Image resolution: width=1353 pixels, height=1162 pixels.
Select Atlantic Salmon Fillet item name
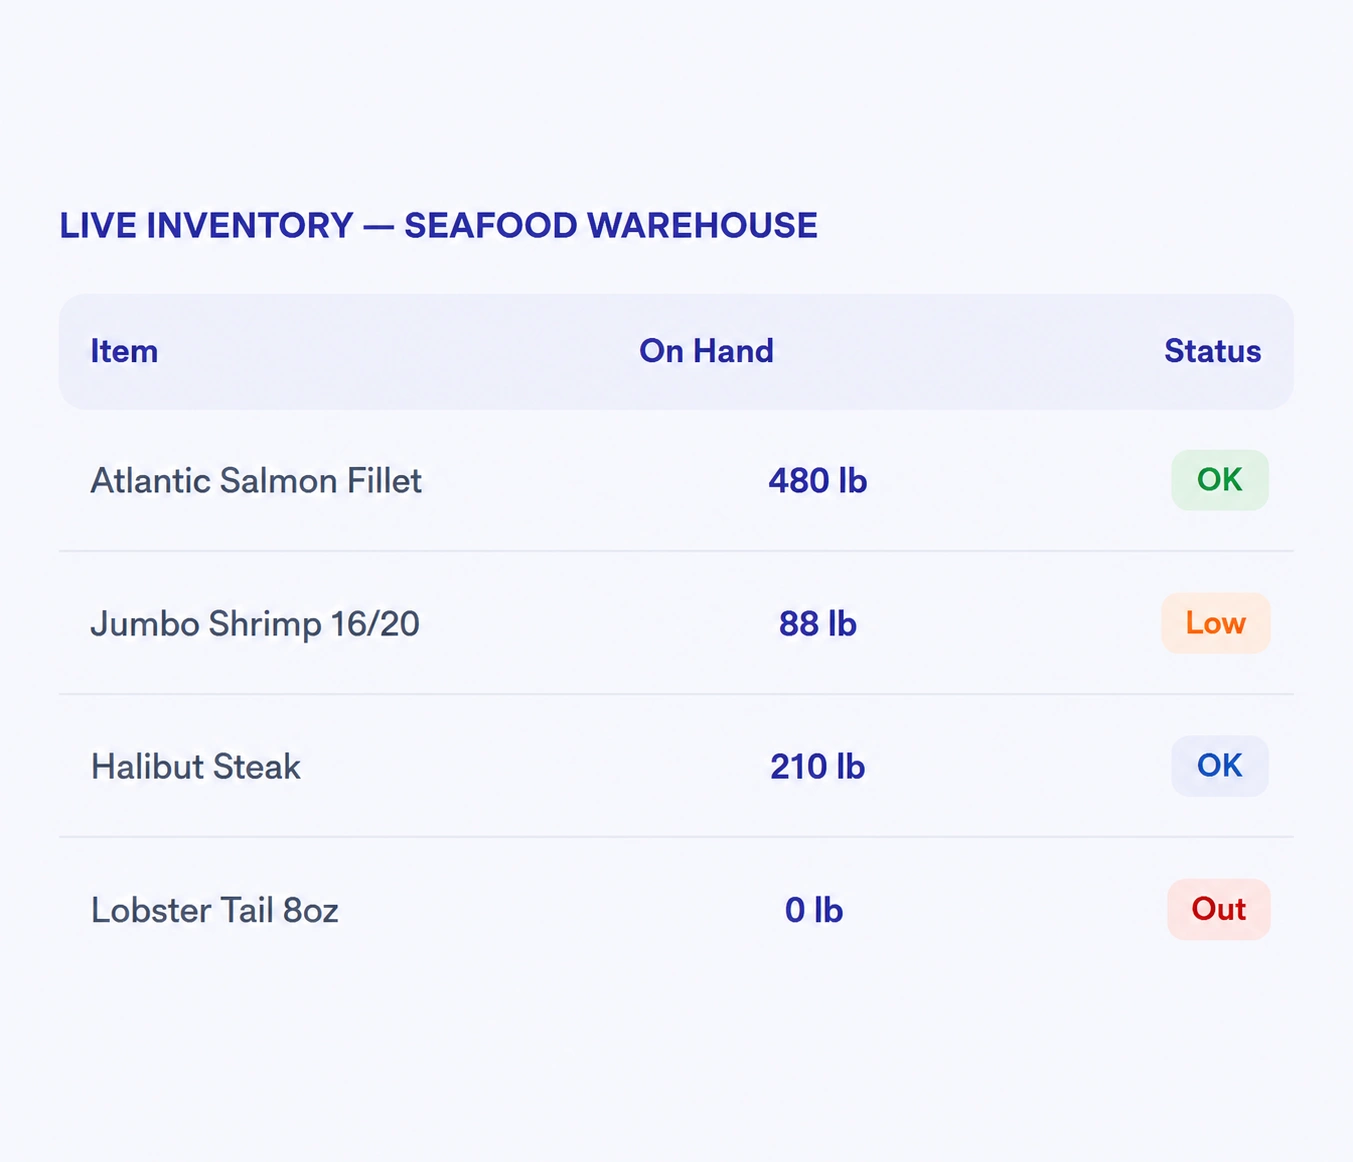point(256,481)
